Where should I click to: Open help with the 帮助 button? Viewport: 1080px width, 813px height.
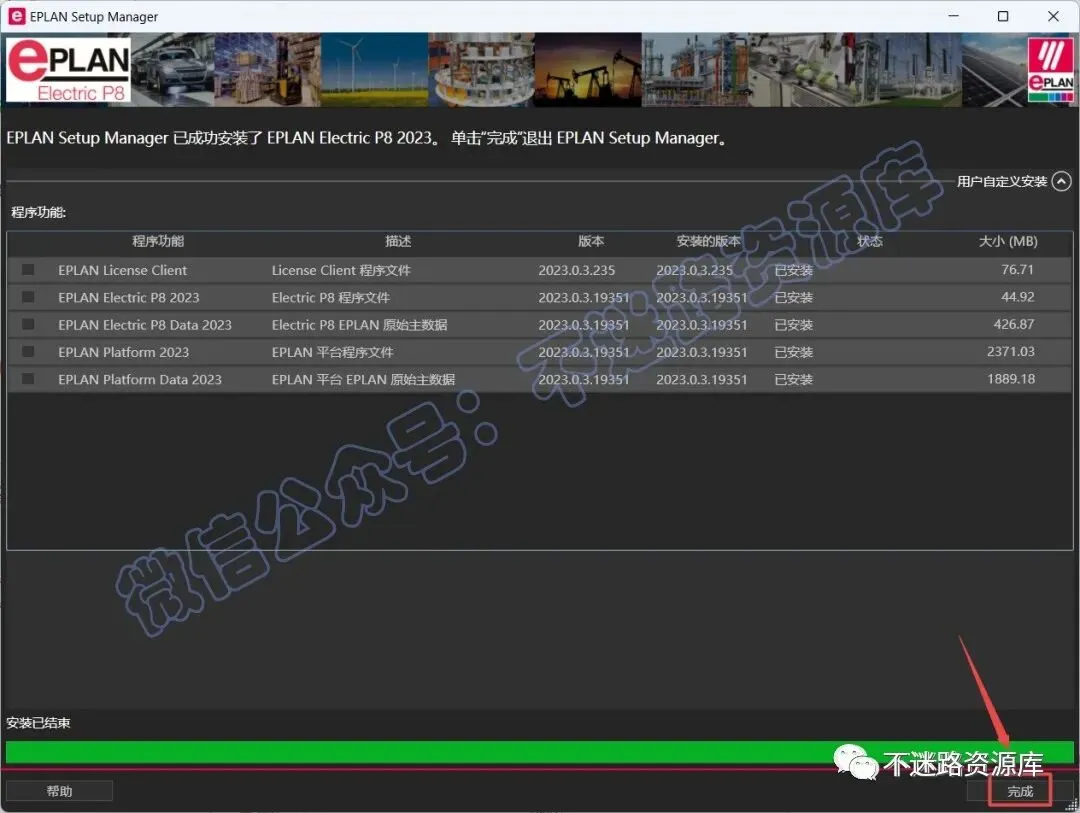click(59, 791)
